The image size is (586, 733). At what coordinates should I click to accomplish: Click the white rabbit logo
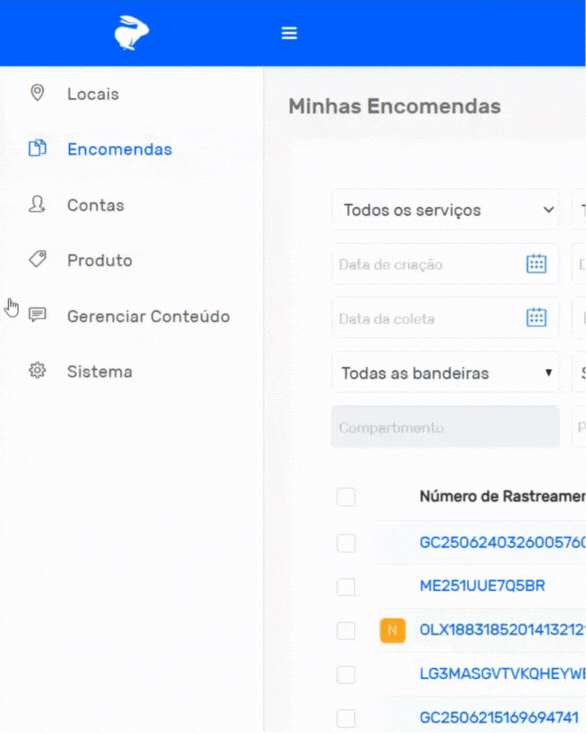click(x=132, y=33)
